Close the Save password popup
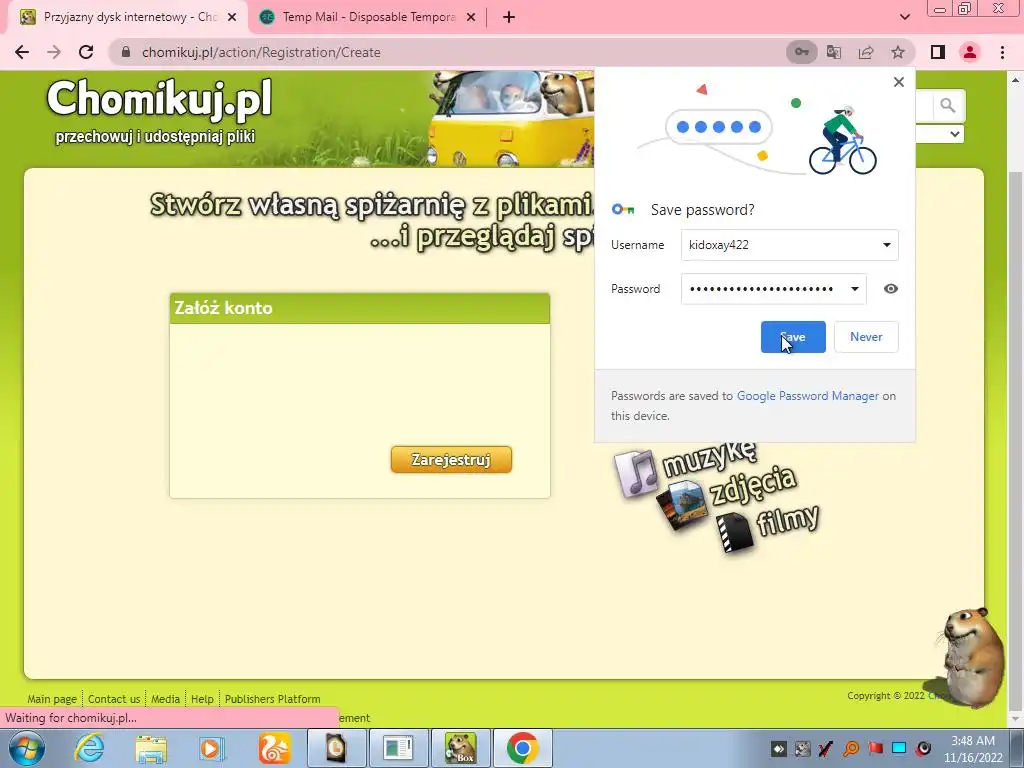Viewport: 1024px width, 768px height. tap(899, 82)
